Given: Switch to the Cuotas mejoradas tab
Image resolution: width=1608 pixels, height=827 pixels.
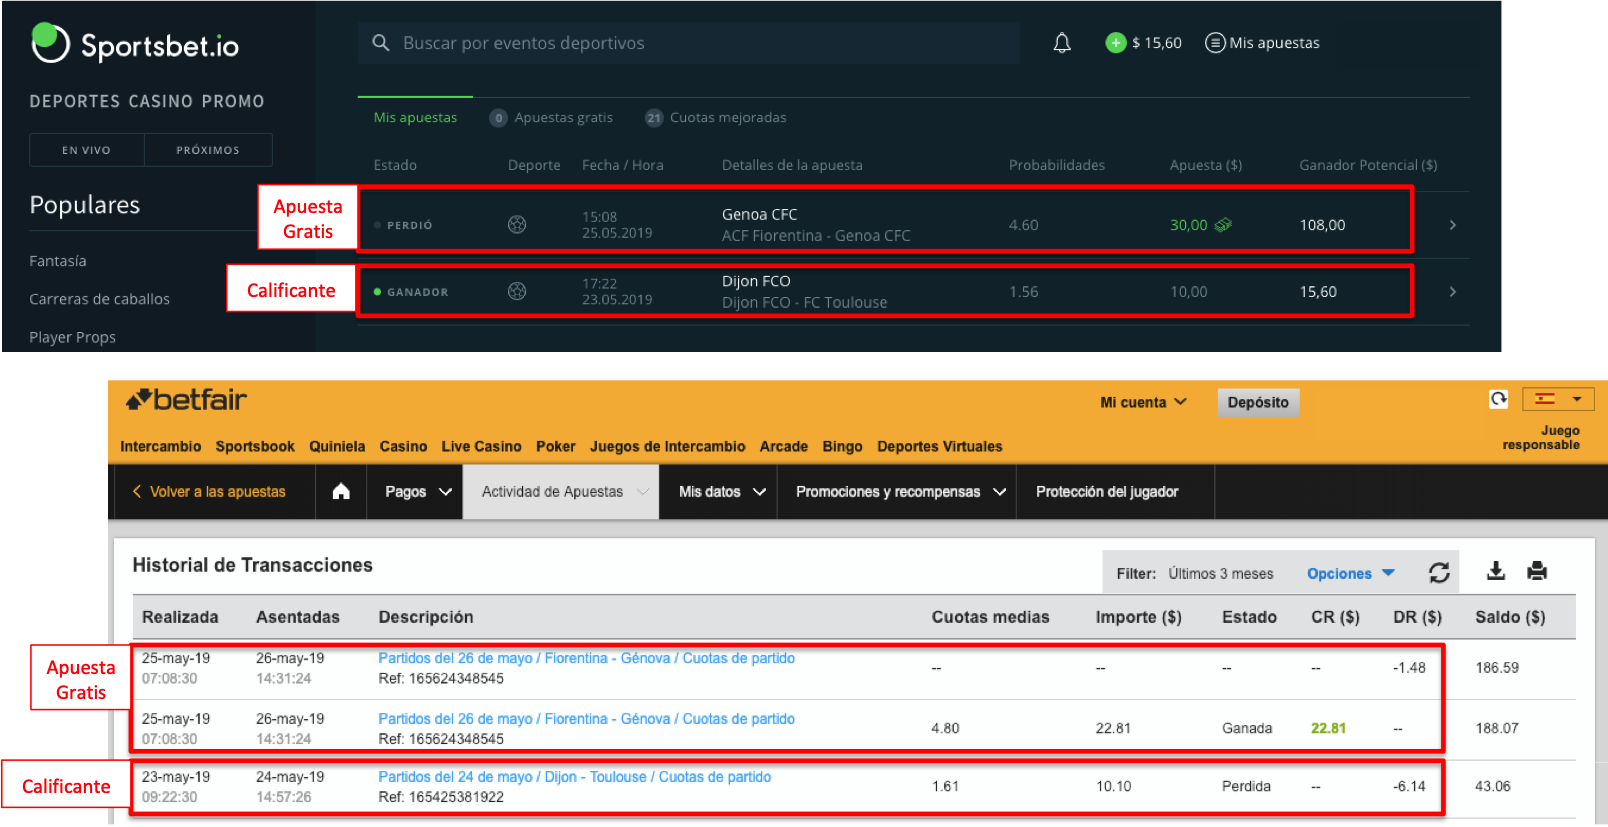Looking at the screenshot, I should tap(716, 117).
